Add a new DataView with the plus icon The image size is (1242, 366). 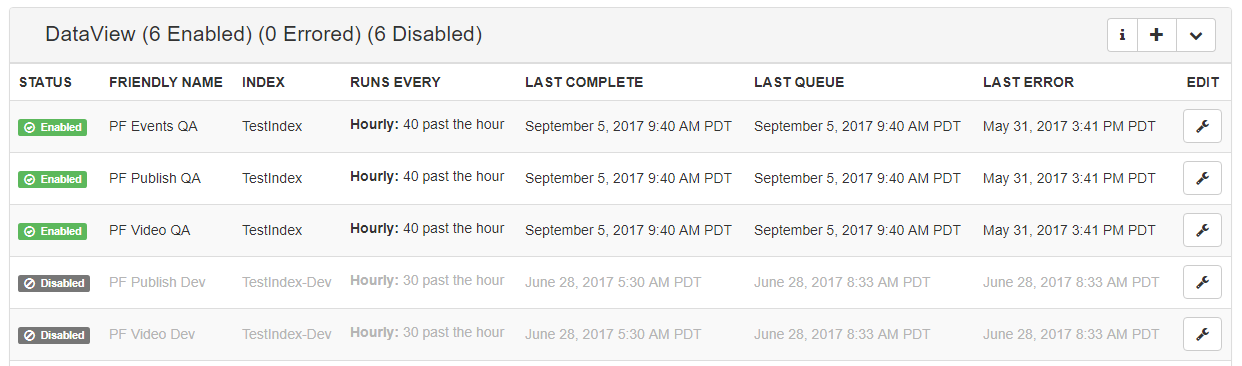[x=1157, y=35]
